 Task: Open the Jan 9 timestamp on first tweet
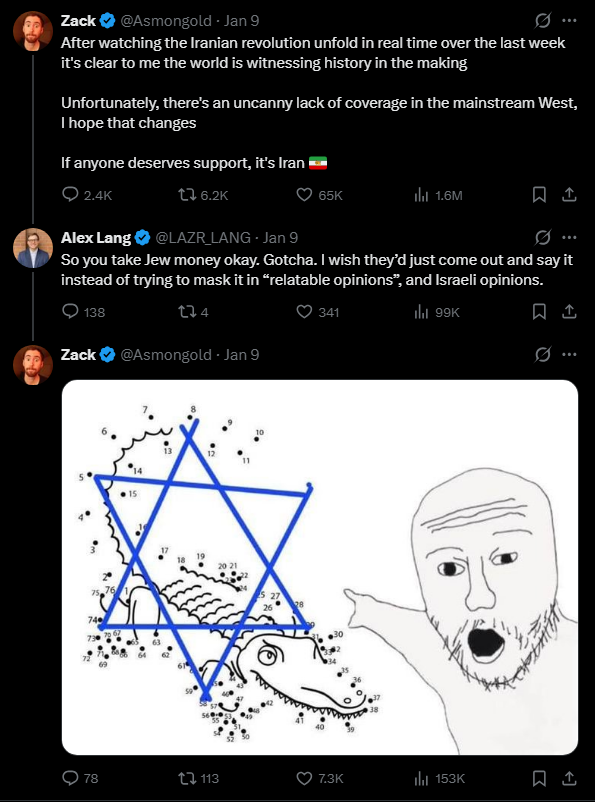point(241,21)
